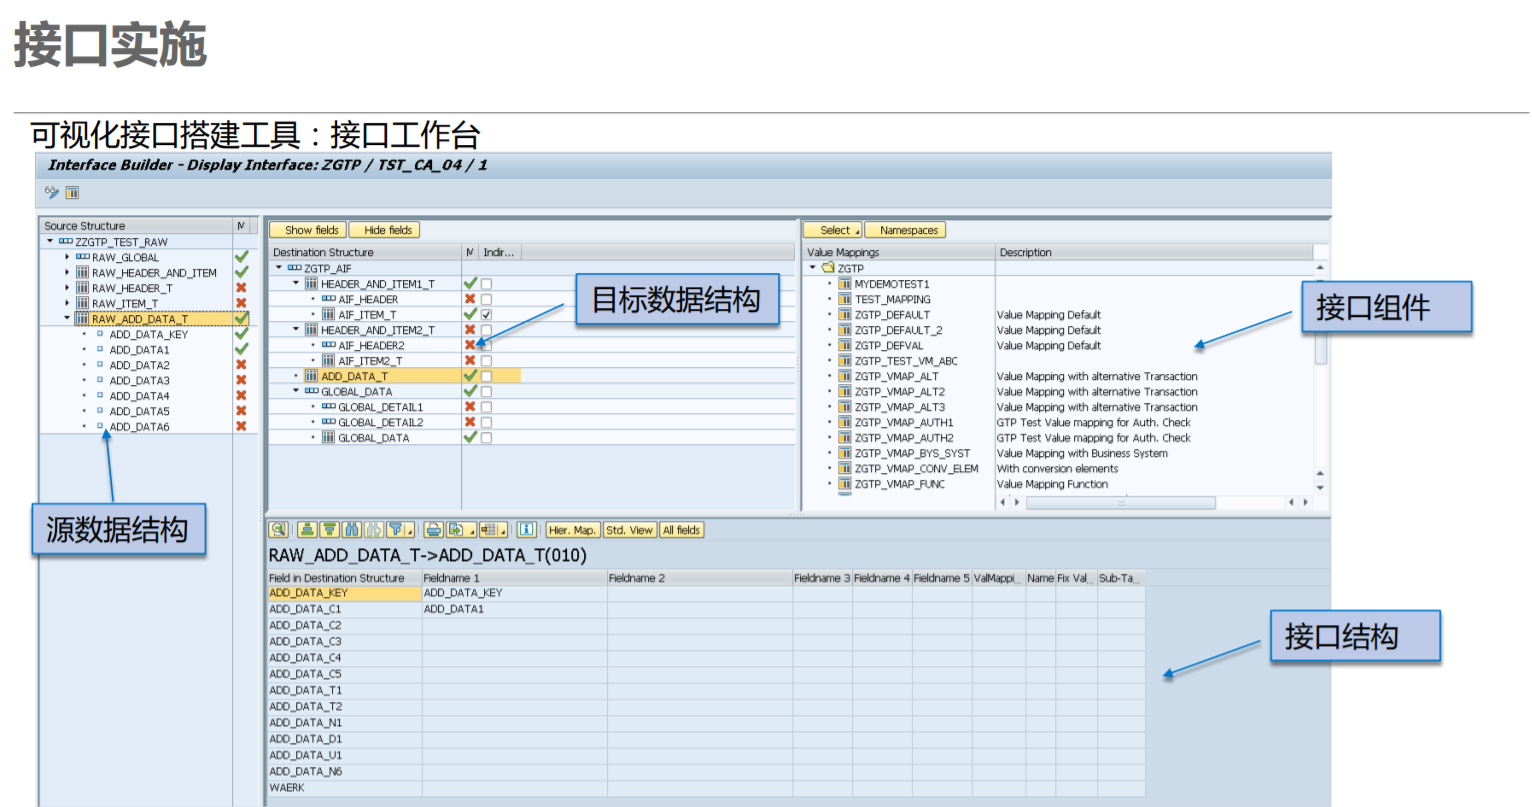Switch to Std. View
Image resolution: width=1532 pixels, height=807 pixels.
(x=630, y=530)
